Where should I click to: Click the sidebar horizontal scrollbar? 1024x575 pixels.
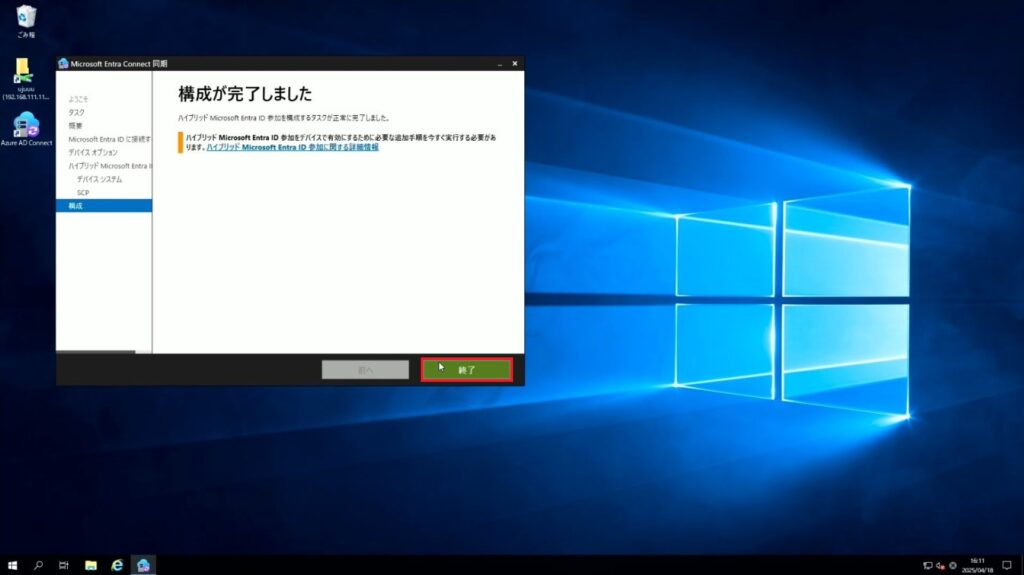(95, 352)
